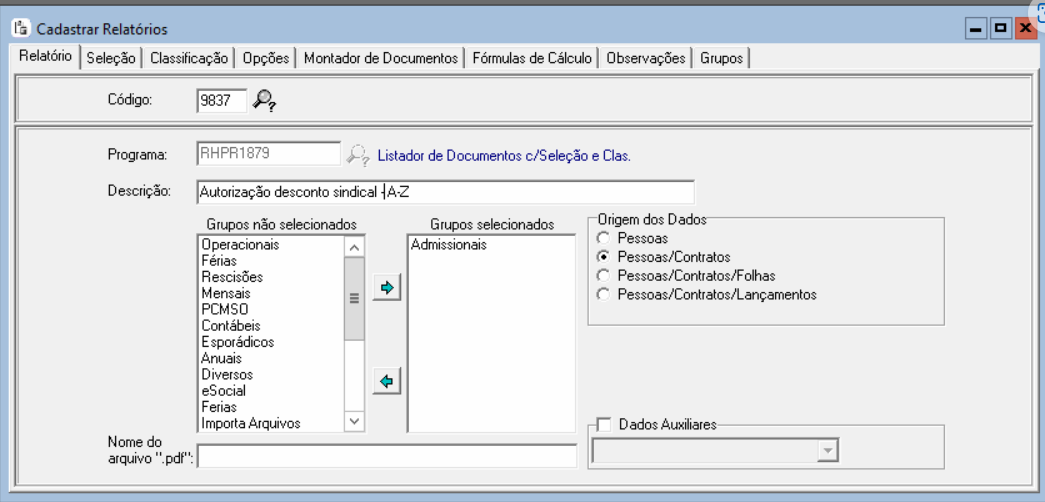The width and height of the screenshot is (1045, 502).
Task: Click the search icon next to Programa
Action: pyautogui.click(x=357, y=155)
